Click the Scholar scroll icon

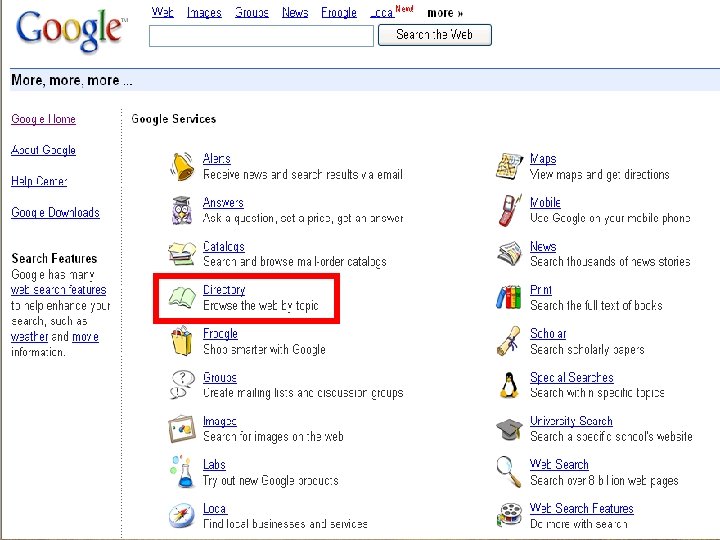509,341
